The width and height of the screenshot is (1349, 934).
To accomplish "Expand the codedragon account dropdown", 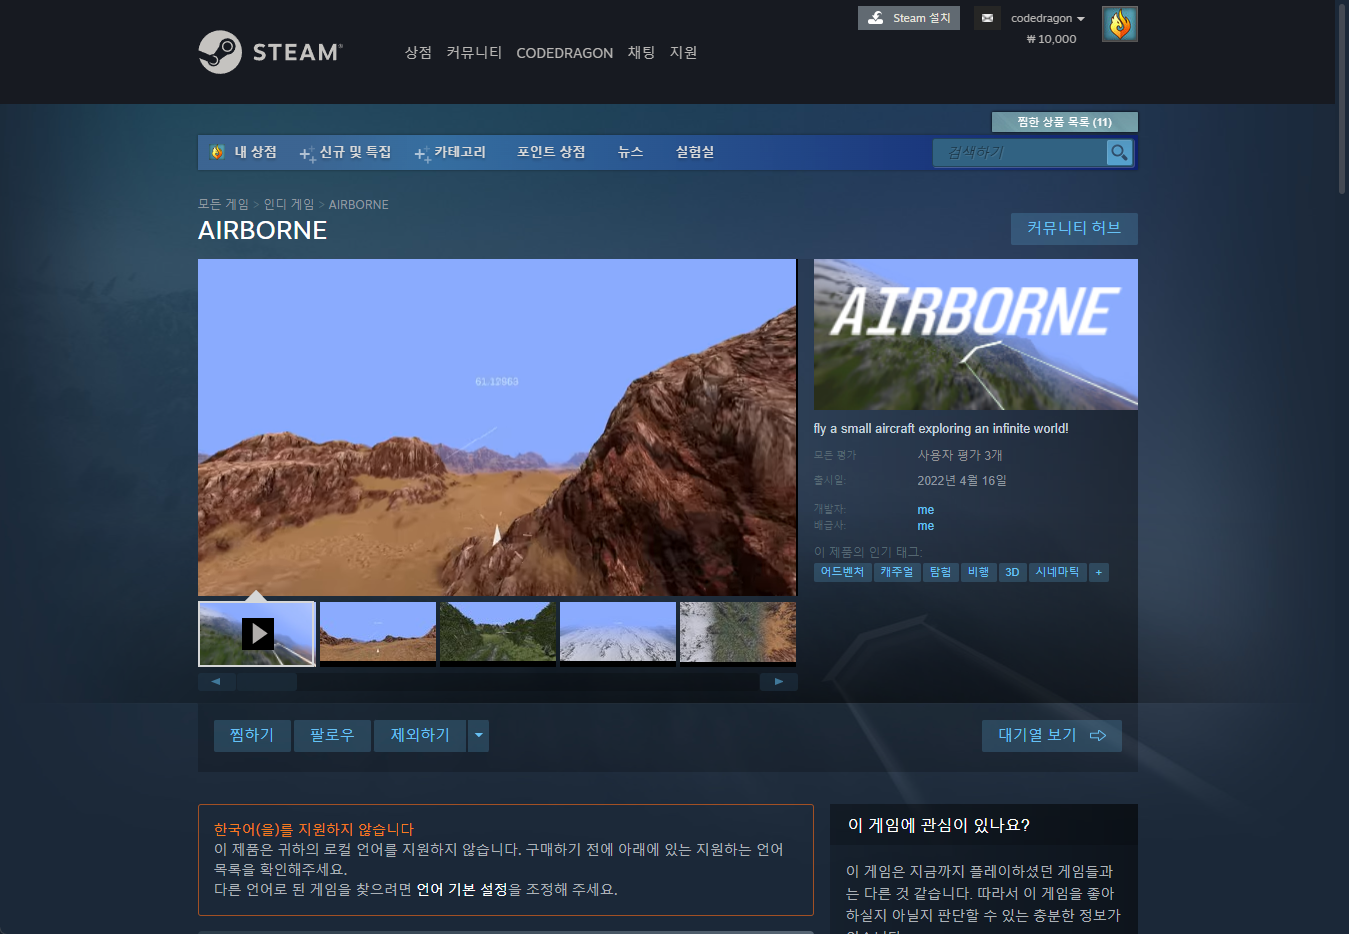I will [1047, 18].
